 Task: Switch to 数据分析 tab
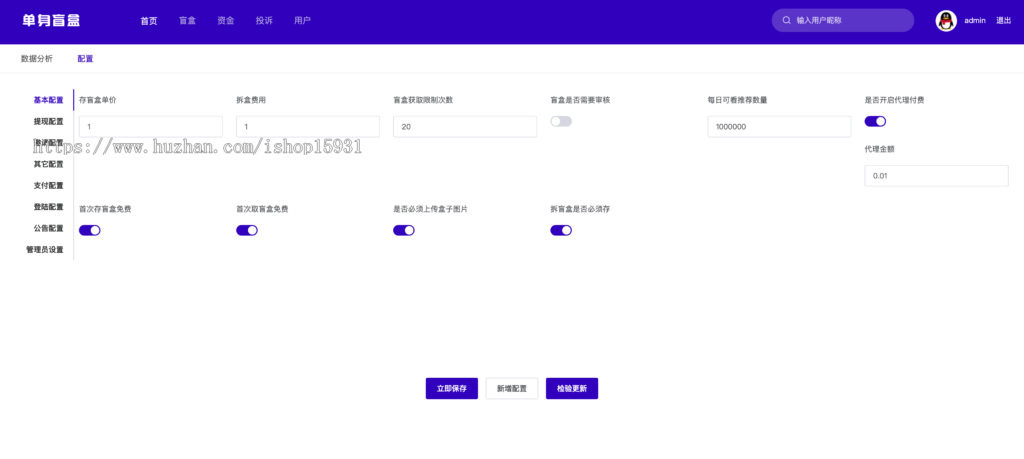pos(37,59)
